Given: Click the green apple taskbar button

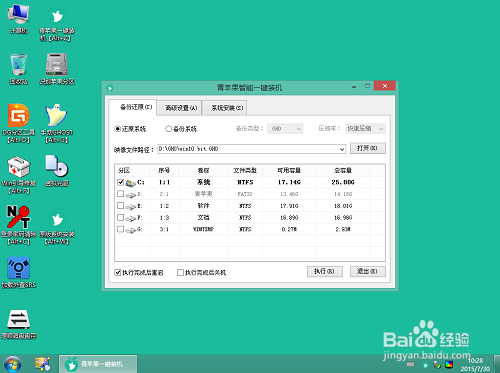Looking at the screenshot, I should tap(98, 364).
